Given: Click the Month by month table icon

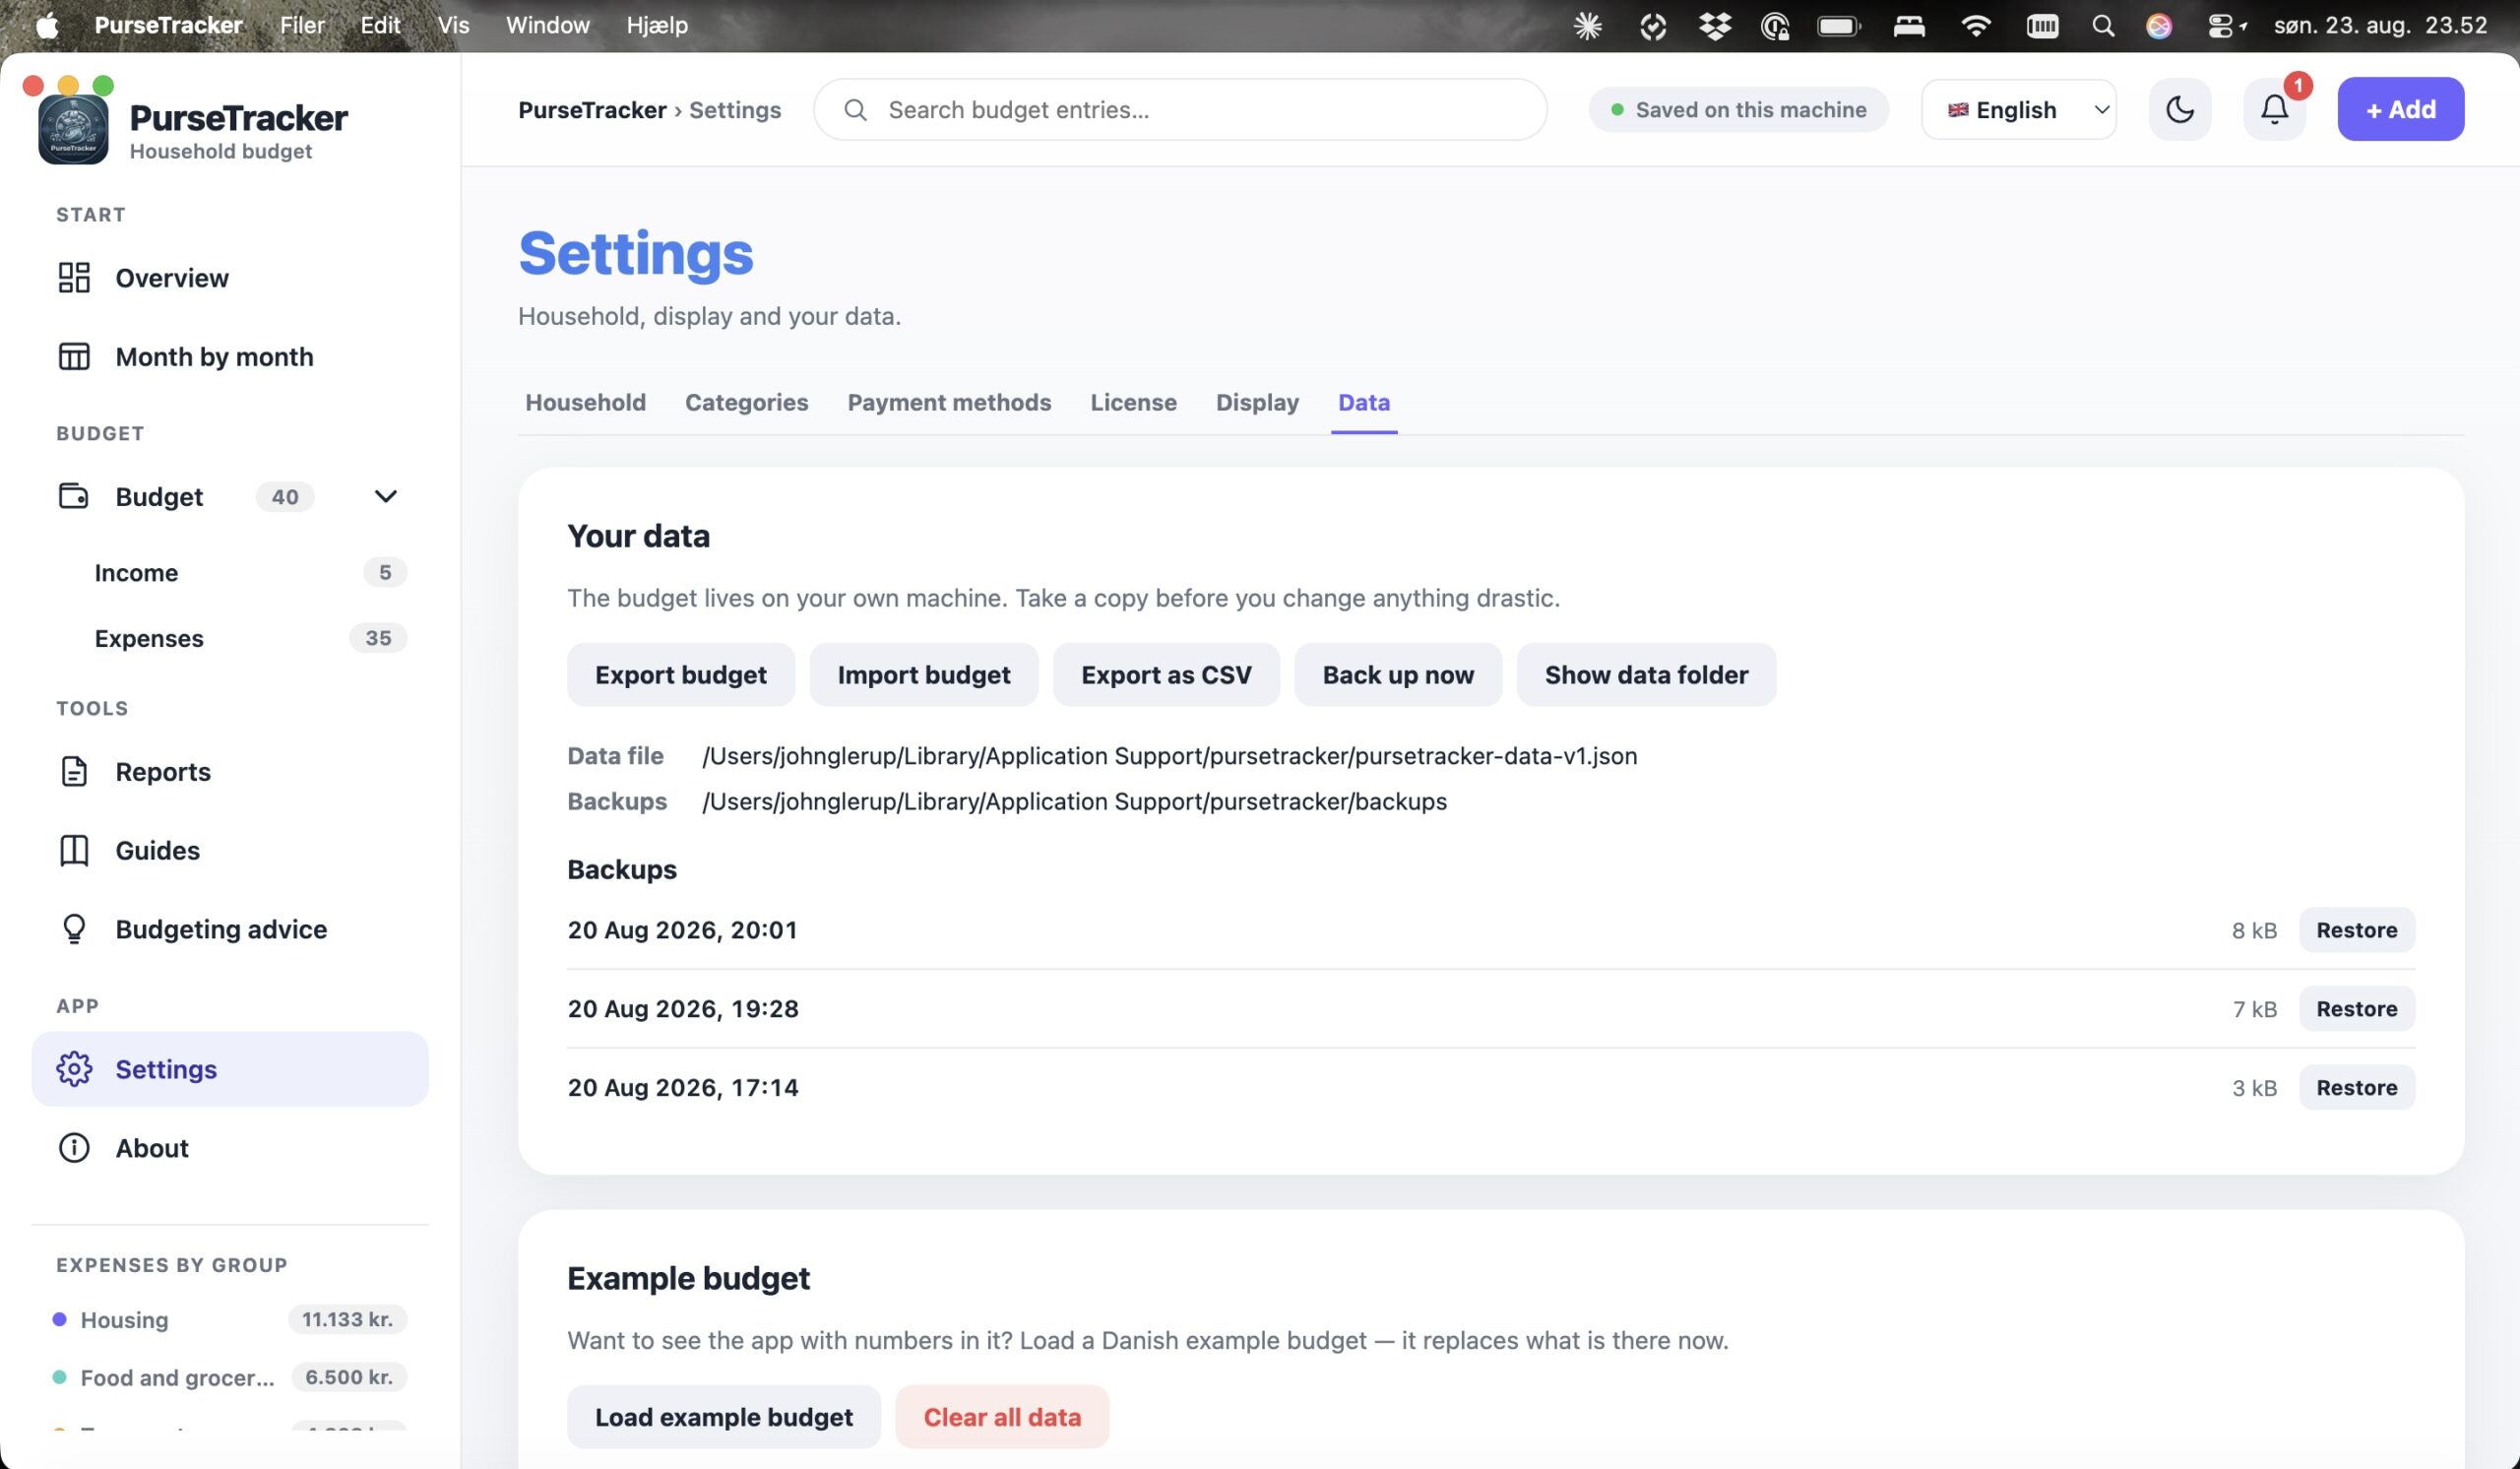Looking at the screenshot, I should tap(74, 356).
